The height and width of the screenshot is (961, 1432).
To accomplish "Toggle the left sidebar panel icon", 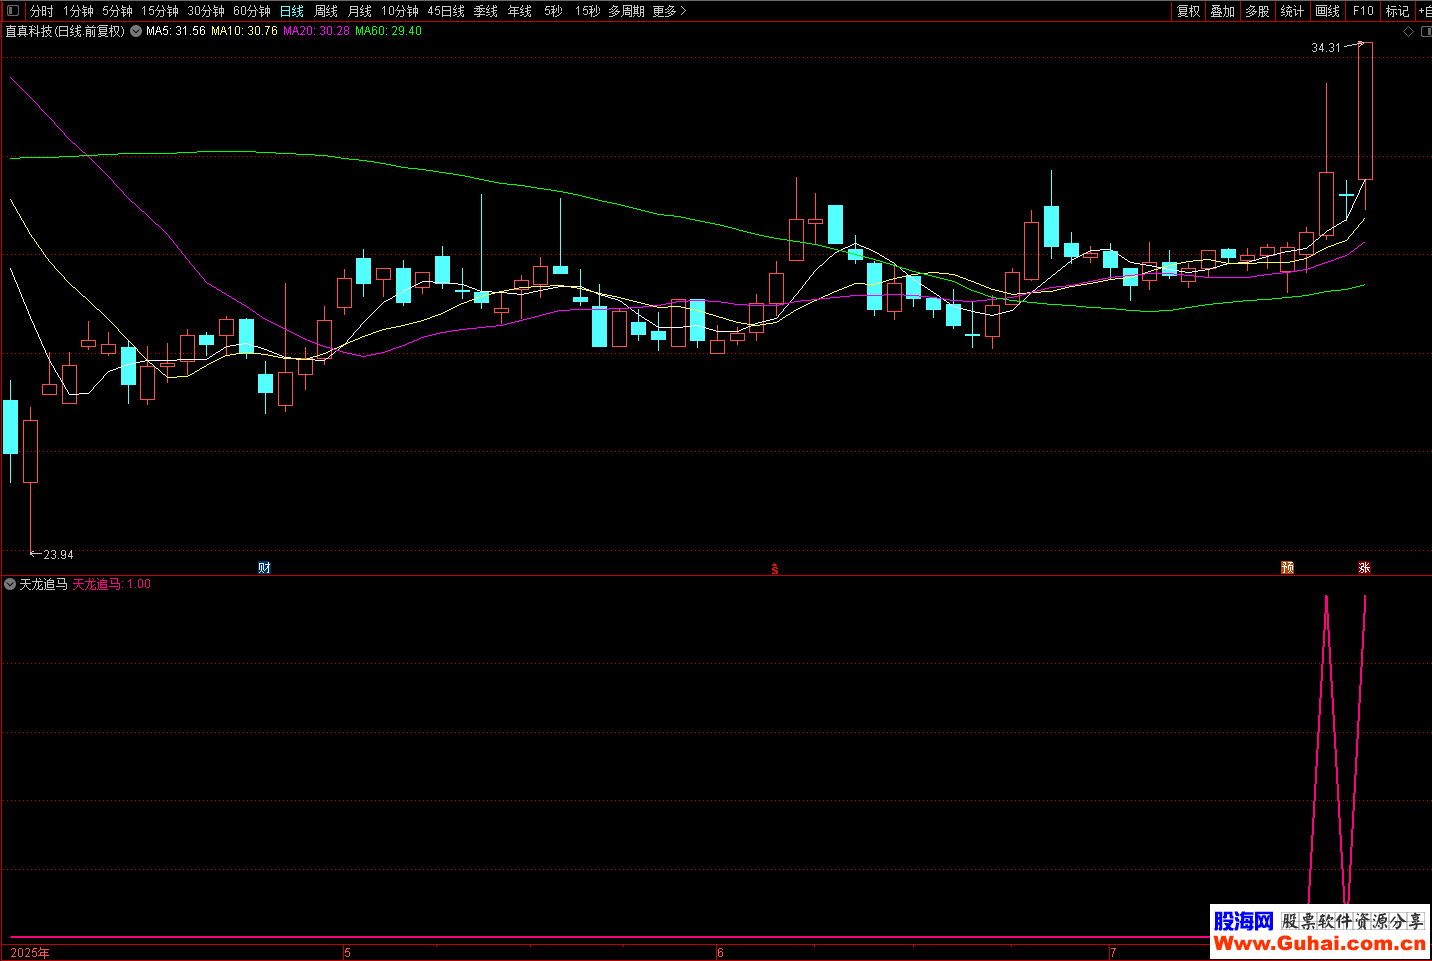I will click(x=12, y=11).
